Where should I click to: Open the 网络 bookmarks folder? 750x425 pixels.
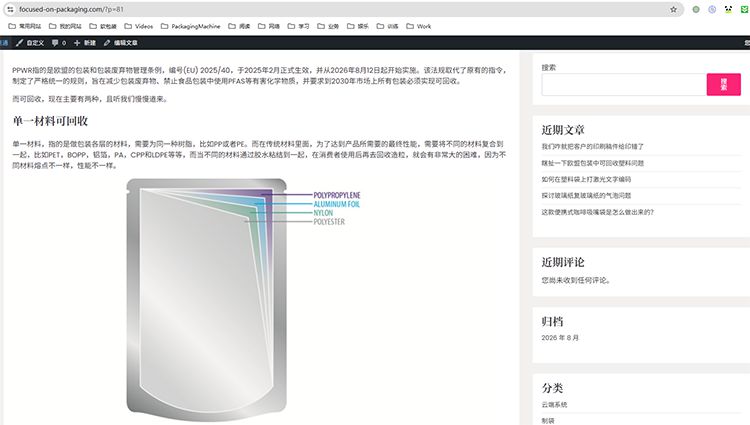[x=269, y=26]
